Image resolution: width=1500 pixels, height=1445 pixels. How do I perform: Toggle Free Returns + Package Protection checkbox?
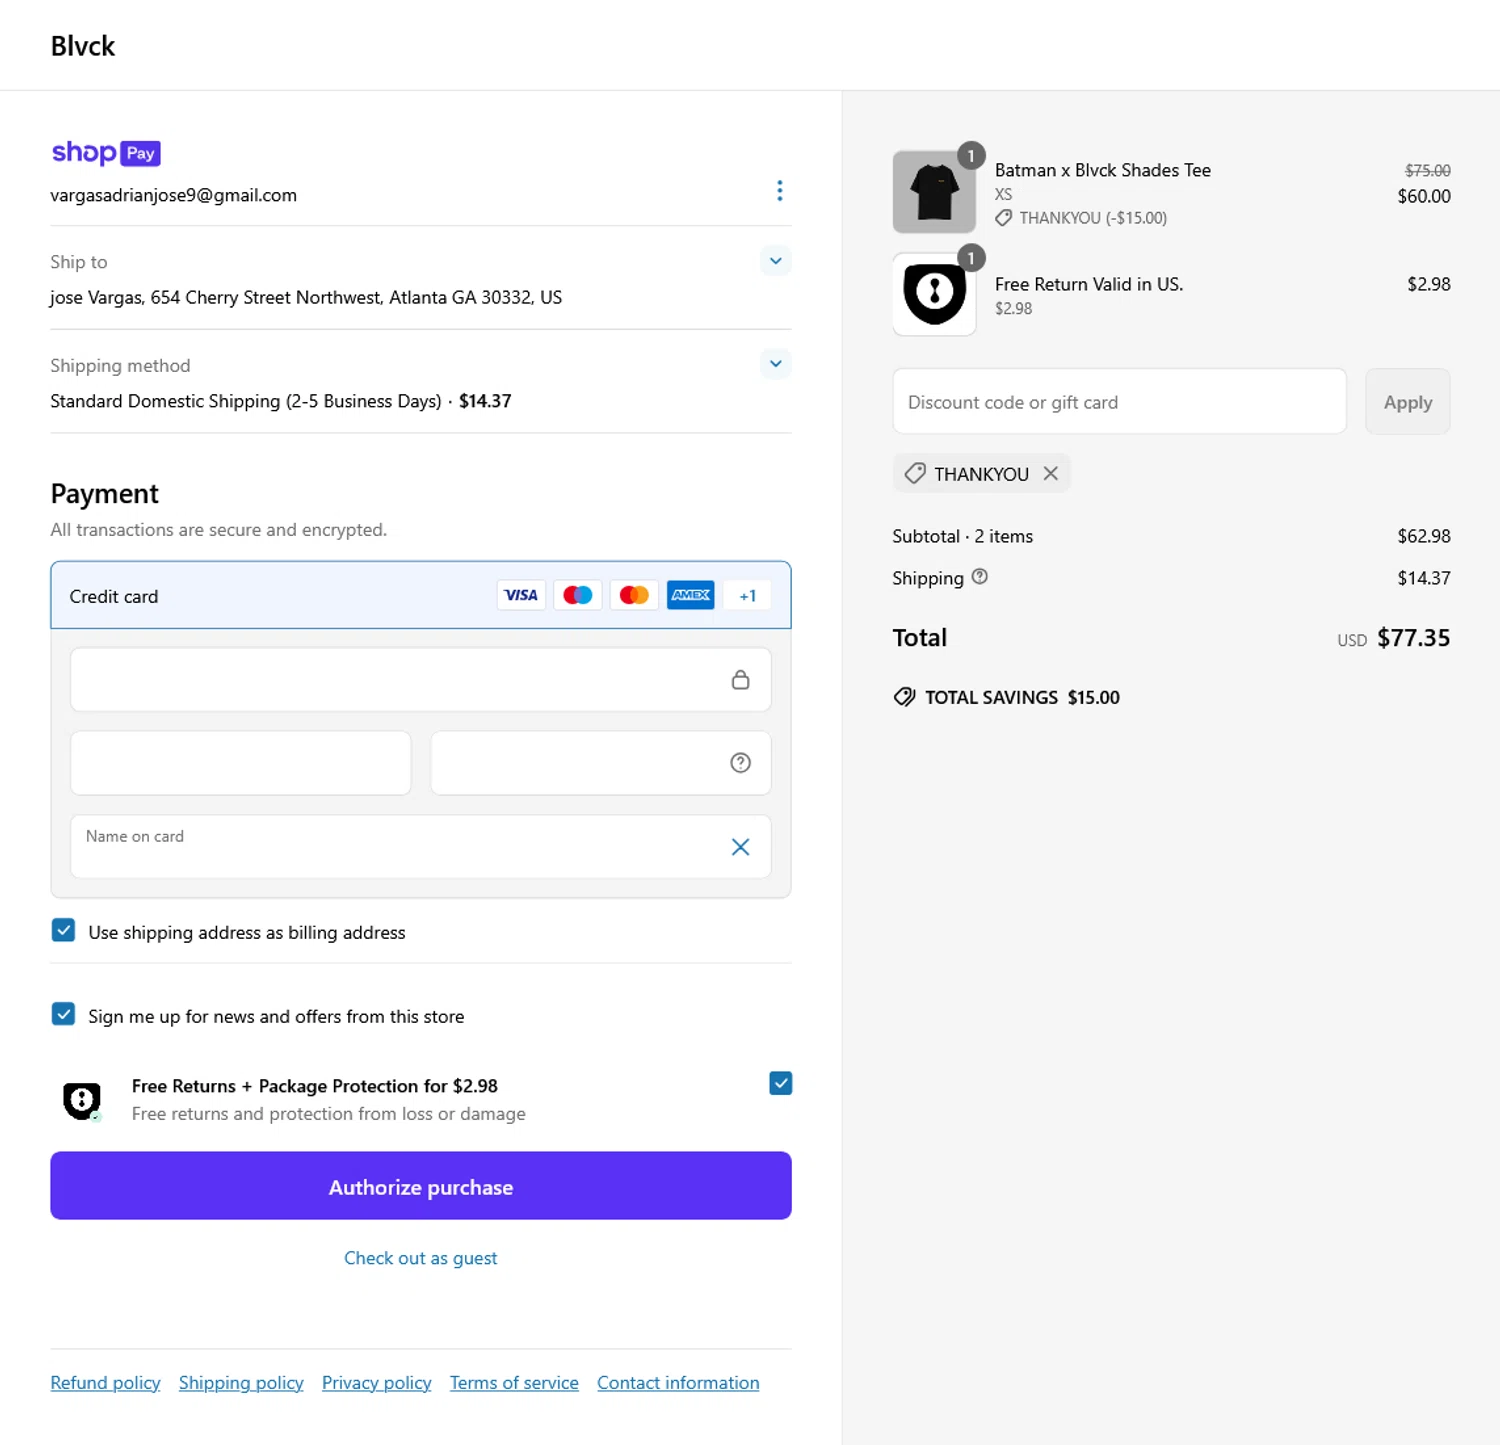pyautogui.click(x=781, y=1083)
